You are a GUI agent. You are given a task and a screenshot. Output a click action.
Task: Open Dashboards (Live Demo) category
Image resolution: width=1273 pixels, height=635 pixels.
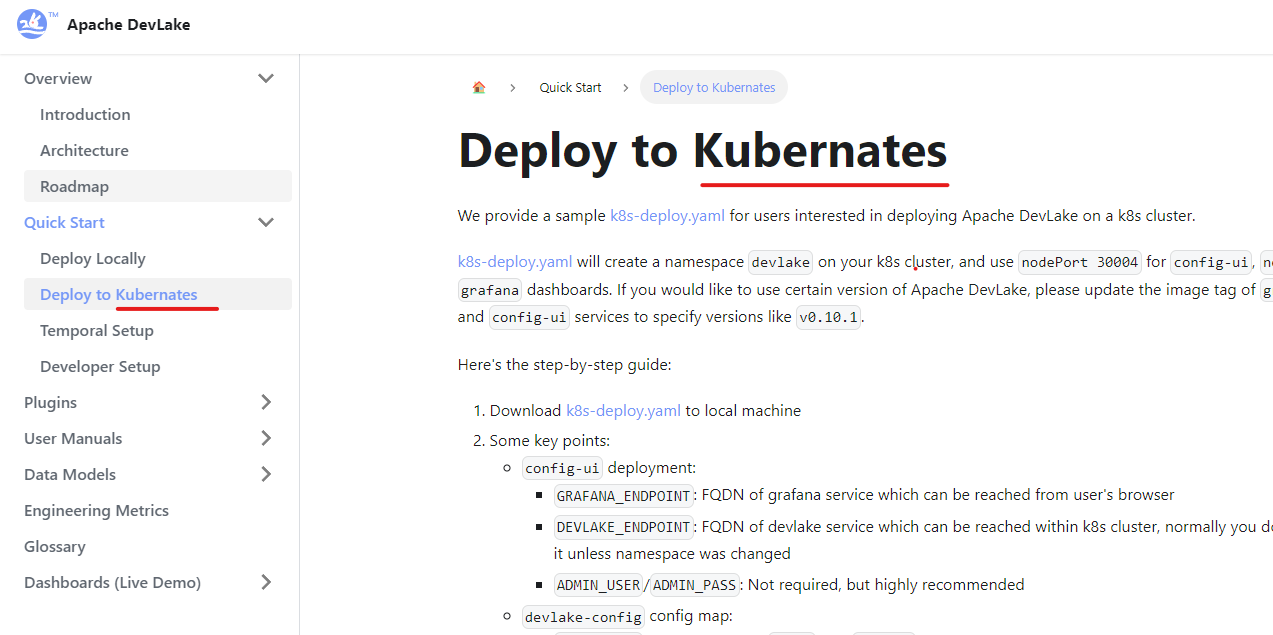[112, 582]
